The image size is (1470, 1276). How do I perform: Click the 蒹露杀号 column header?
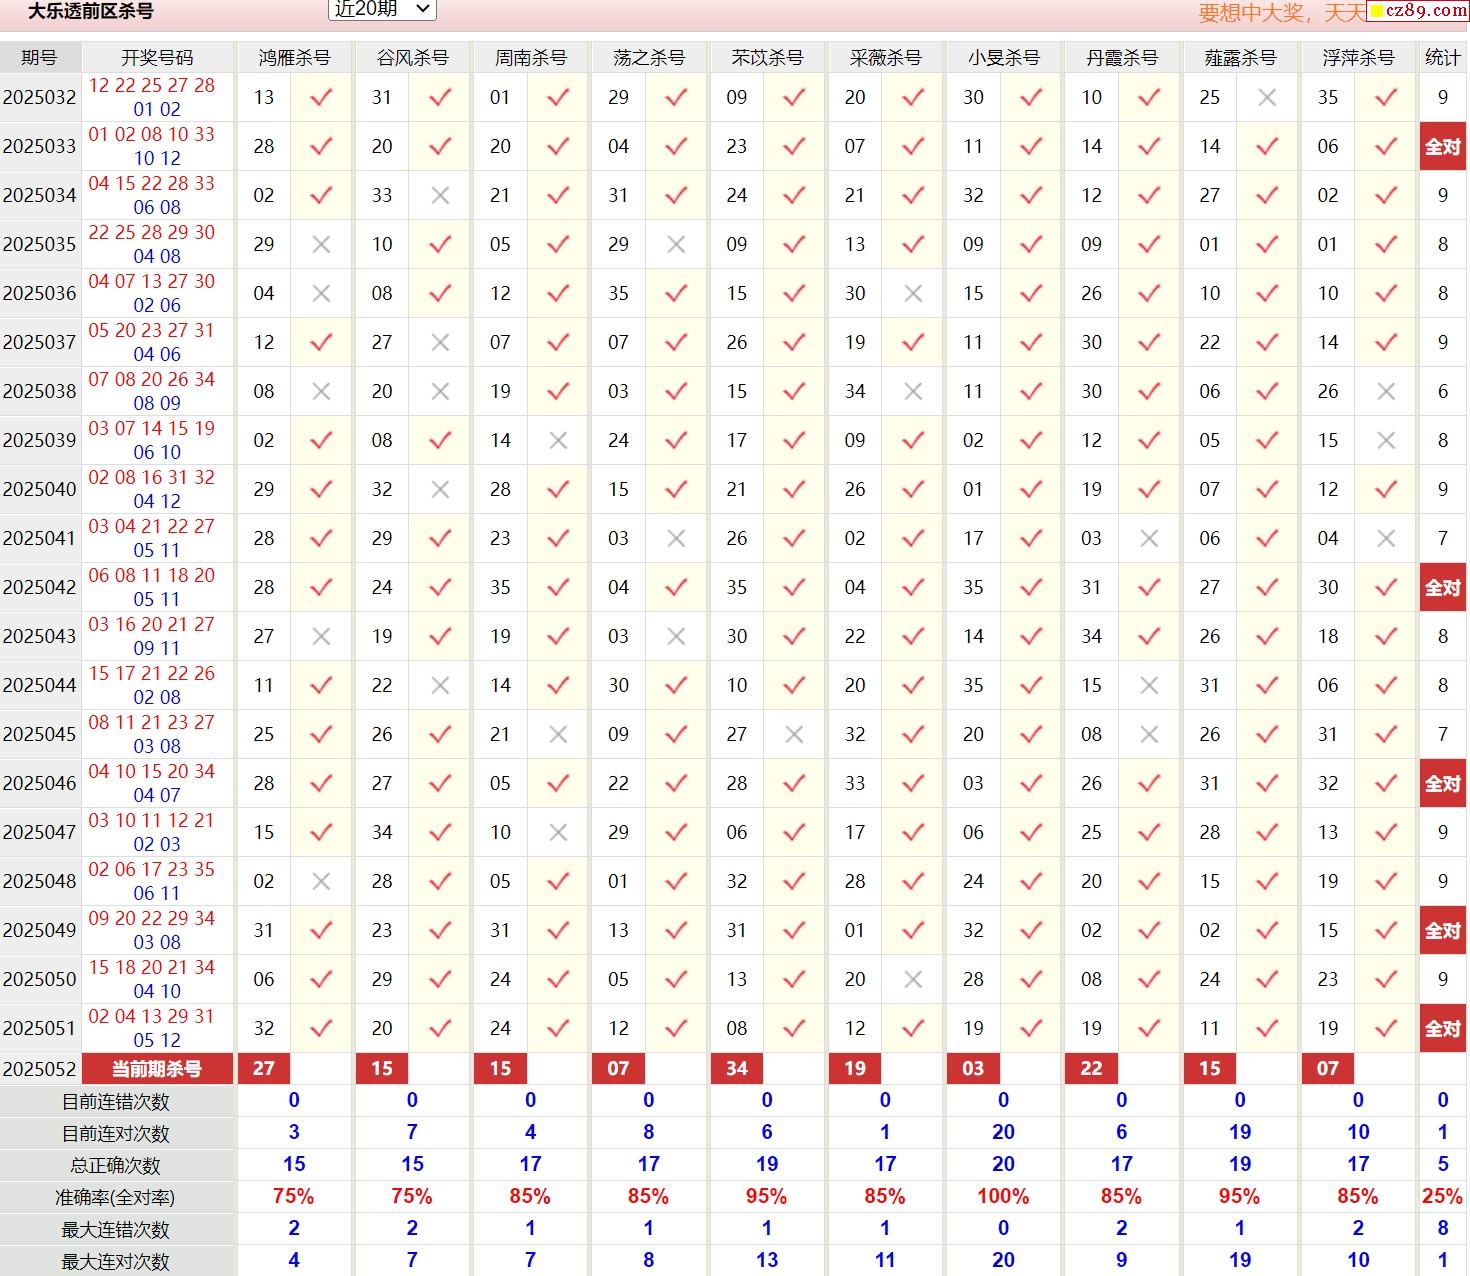(1240, 57)
